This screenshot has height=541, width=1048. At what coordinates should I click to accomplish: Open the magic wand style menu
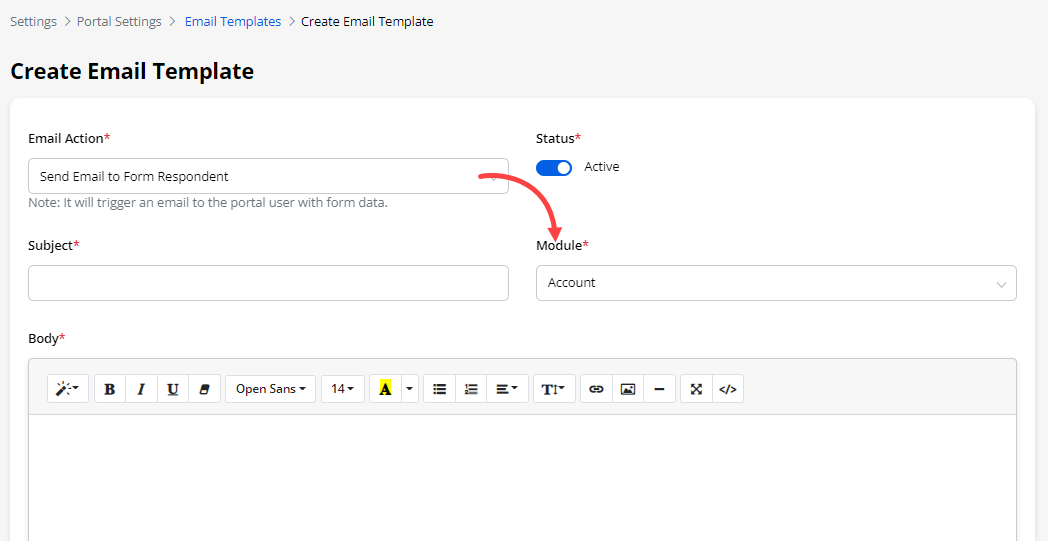tap(68, 389)
